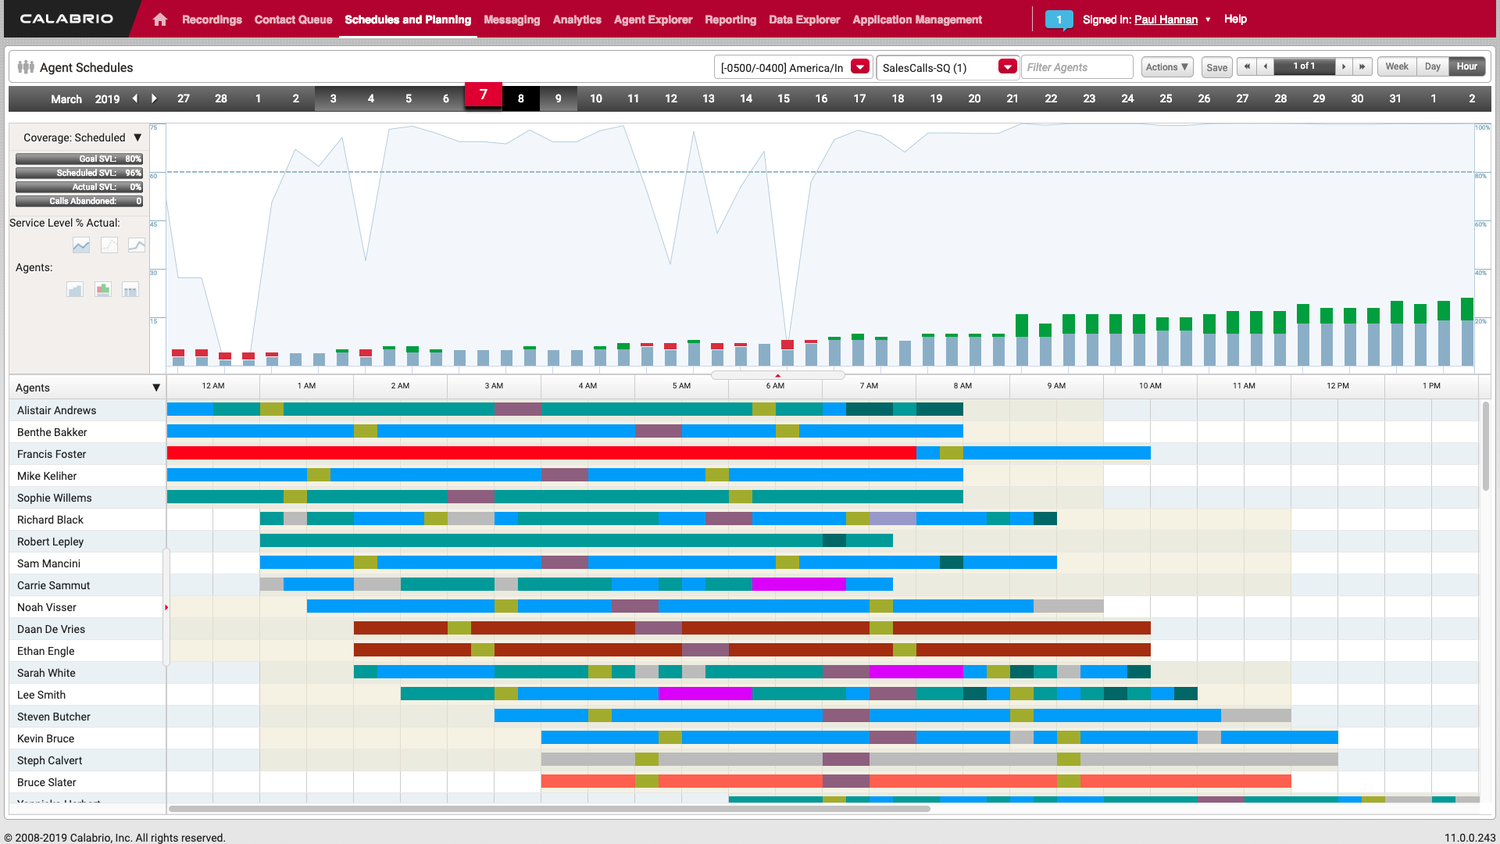
Task: Select the combined line chart icon for Service Level
Action: click(x=137, y=245)
